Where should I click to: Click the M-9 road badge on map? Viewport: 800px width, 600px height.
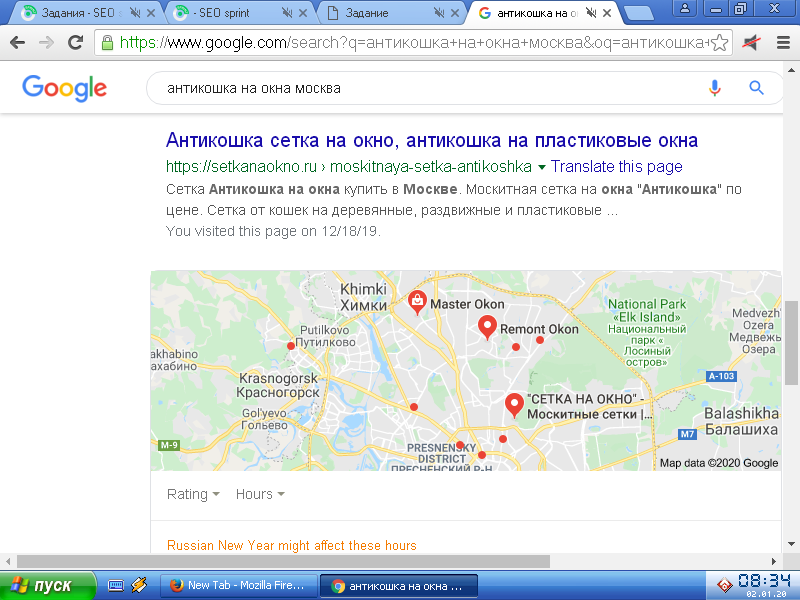coord(169,445)
